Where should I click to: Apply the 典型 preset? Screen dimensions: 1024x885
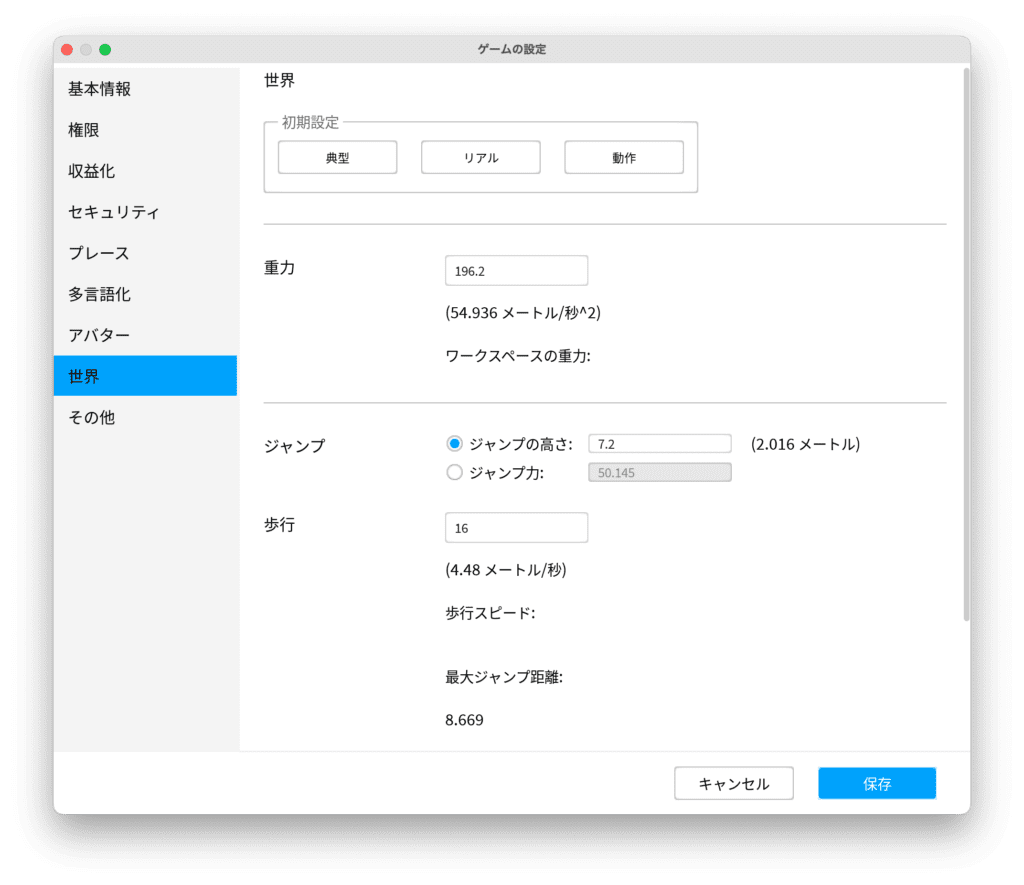pyautogui.click(x=337, y=158)
